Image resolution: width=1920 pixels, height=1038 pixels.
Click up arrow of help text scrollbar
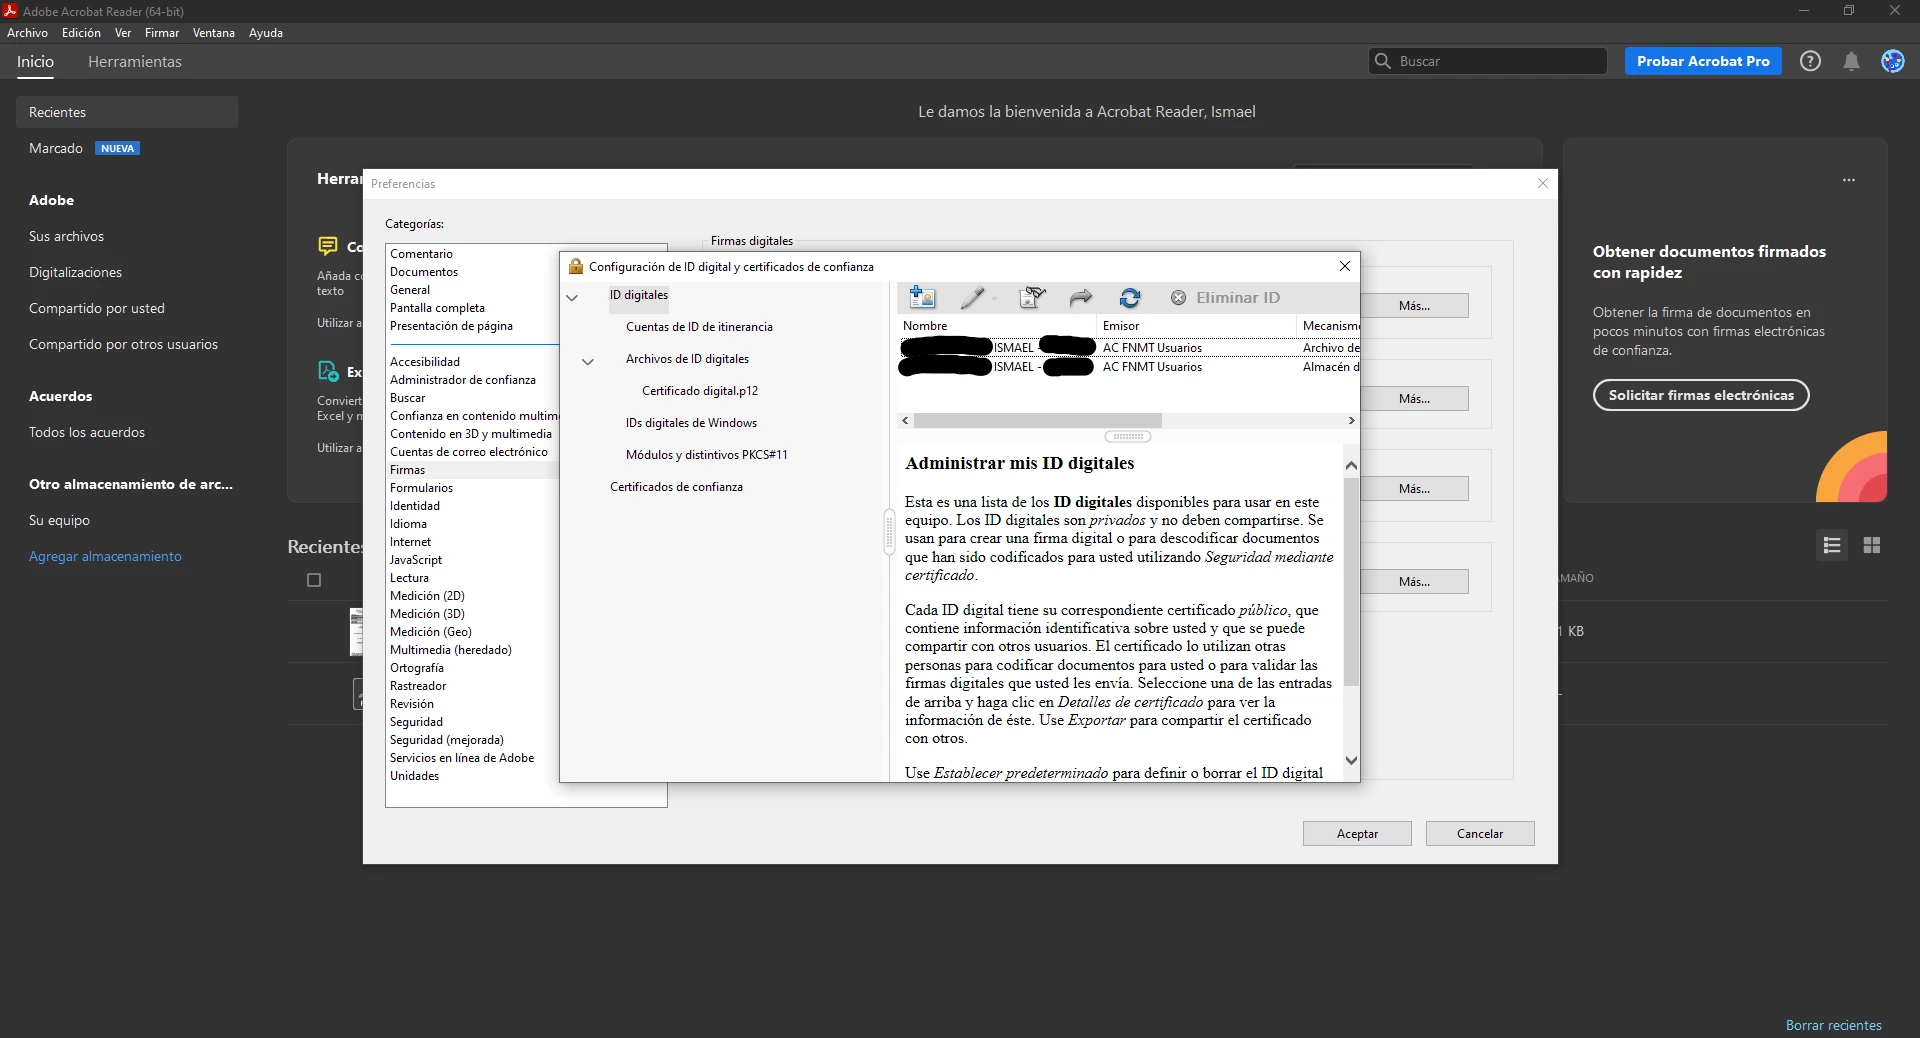pos(1351,465)
